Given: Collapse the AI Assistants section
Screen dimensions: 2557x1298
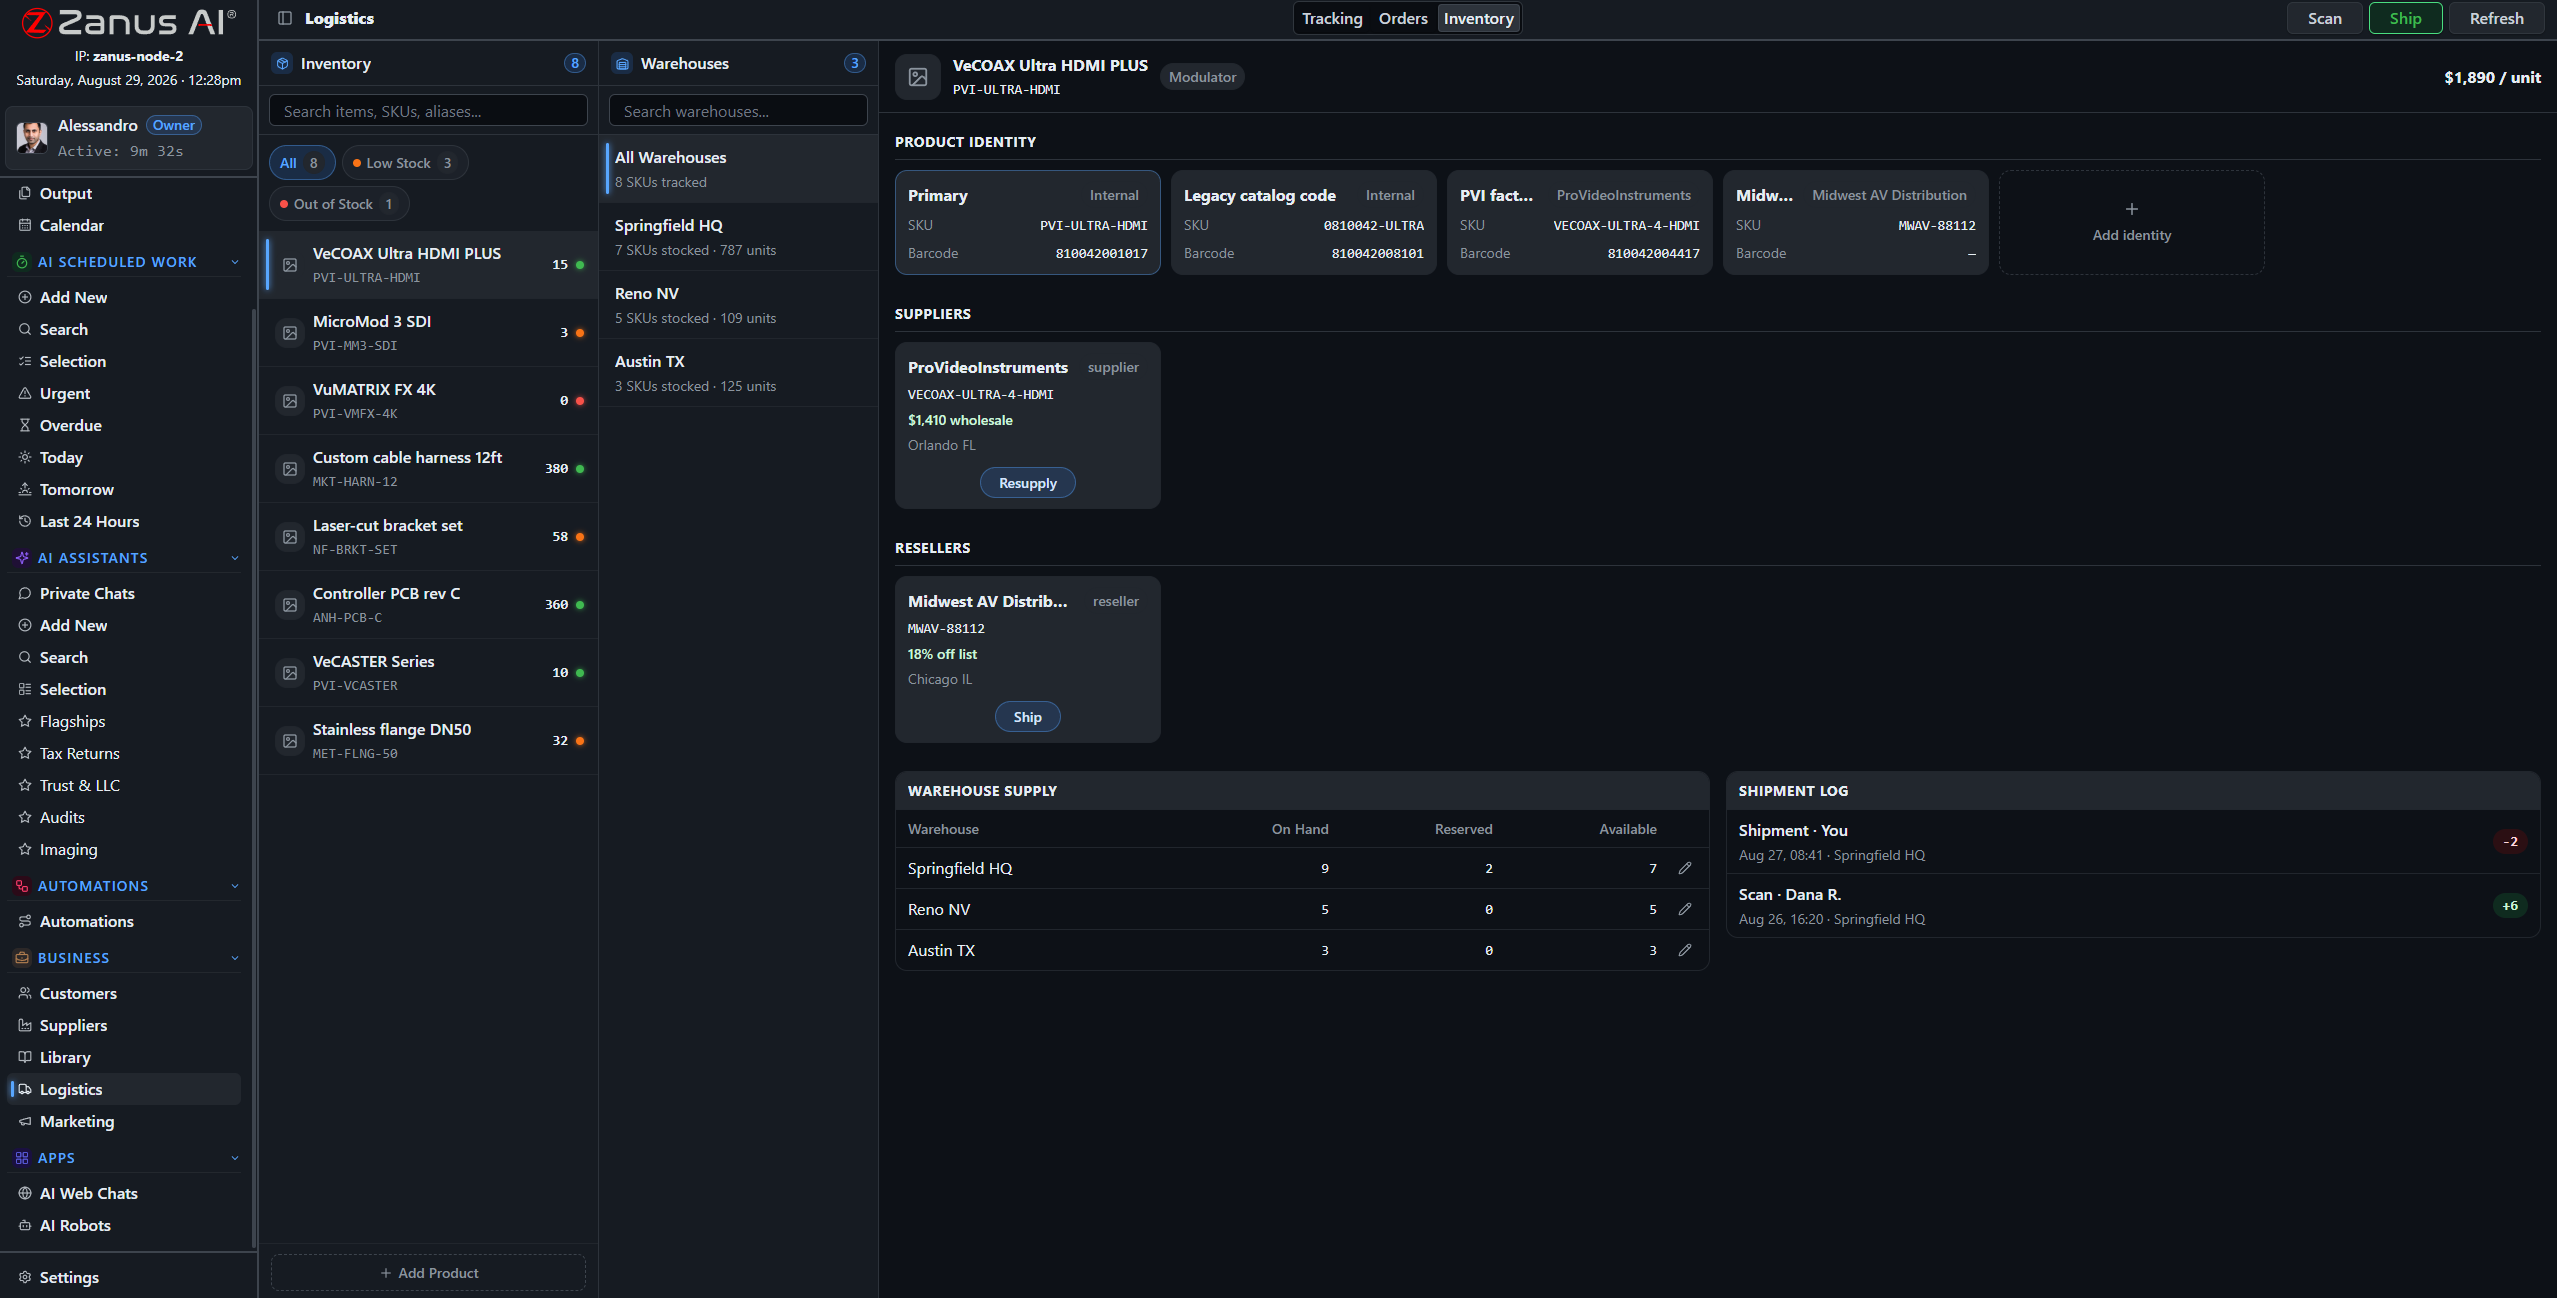Looking at the screenshot, I should (x=235, y=558).
